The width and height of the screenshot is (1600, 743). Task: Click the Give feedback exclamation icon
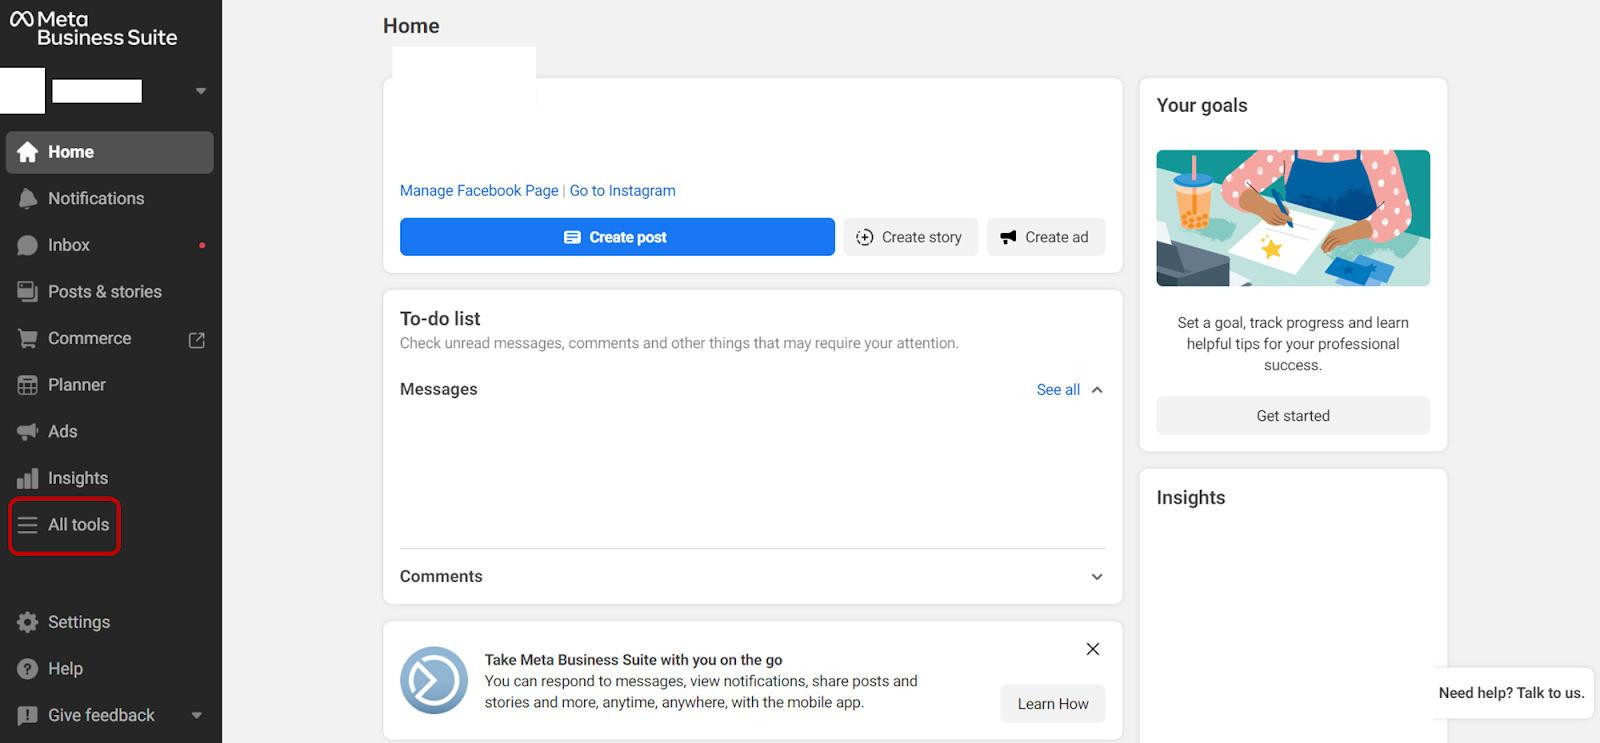tap(28, 716)
